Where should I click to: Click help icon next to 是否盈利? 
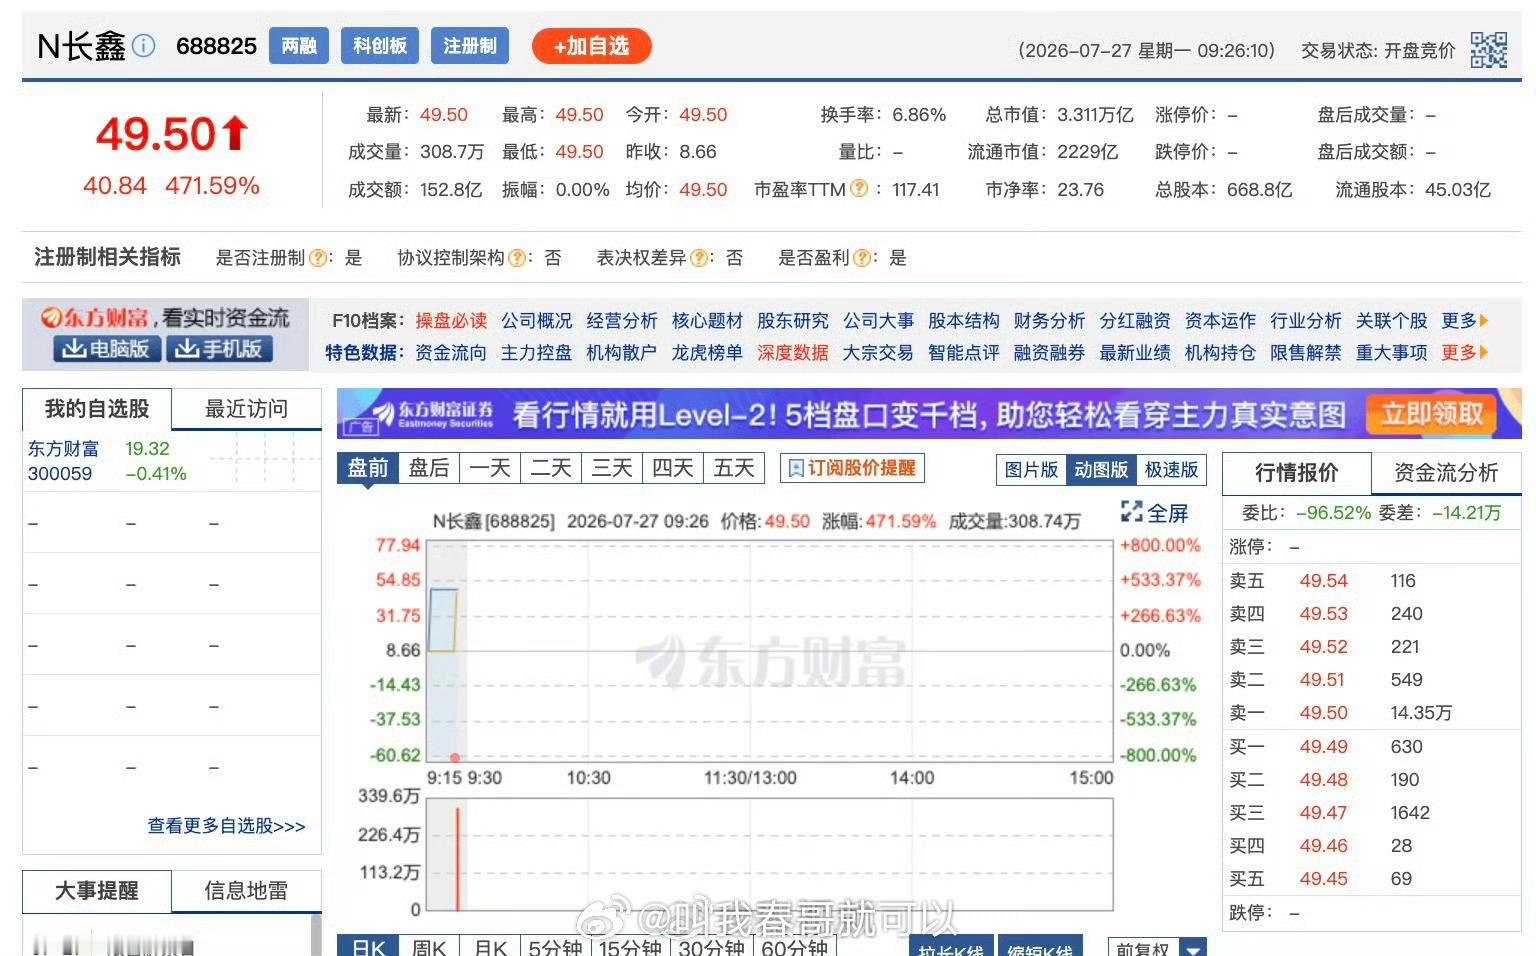coord(862,258)
